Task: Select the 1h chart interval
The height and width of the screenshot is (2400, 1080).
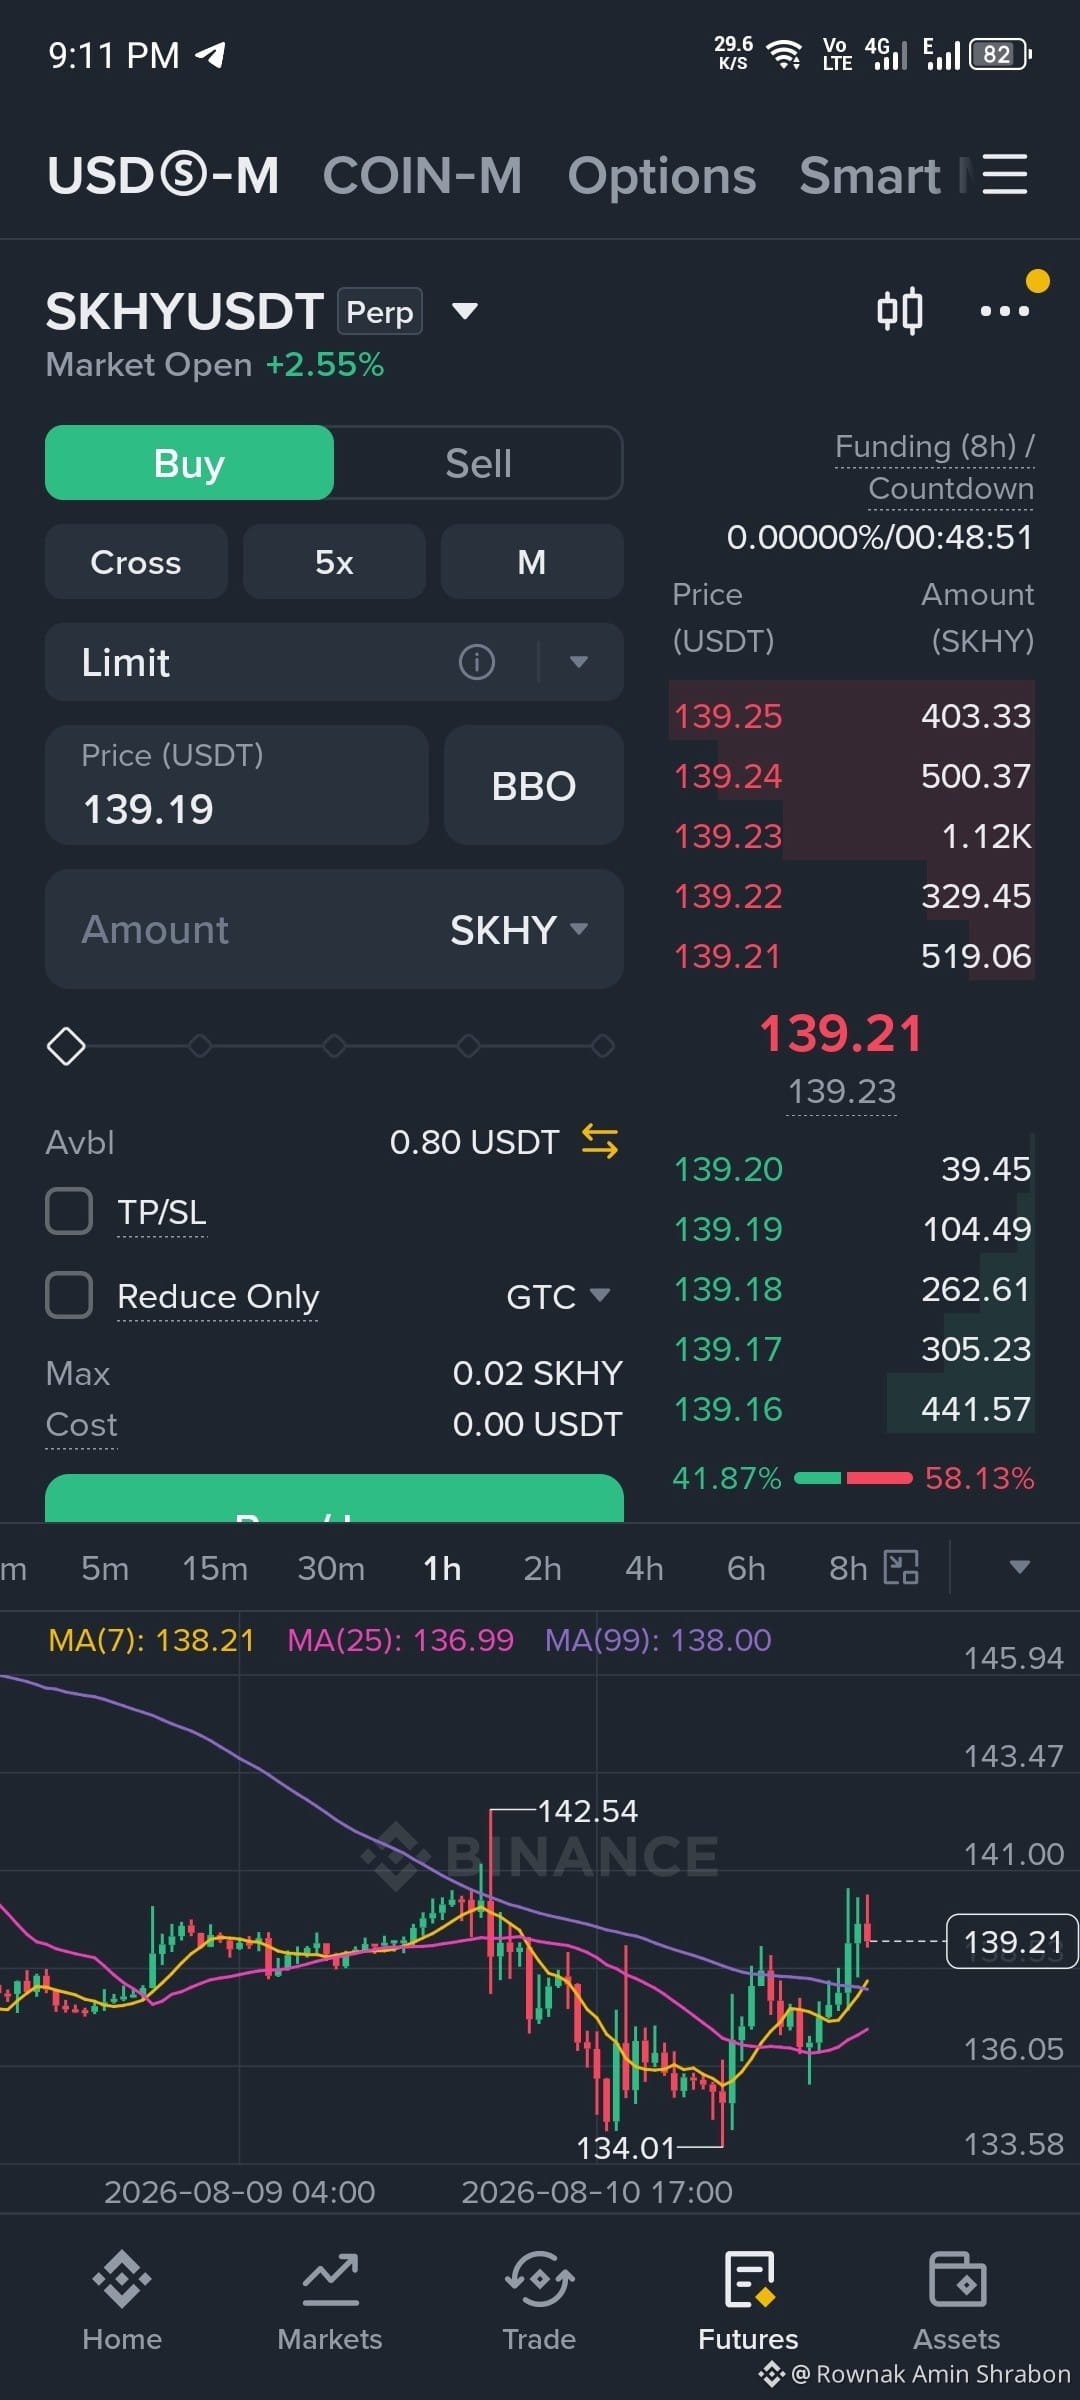Action: (x=442, y=1568)
